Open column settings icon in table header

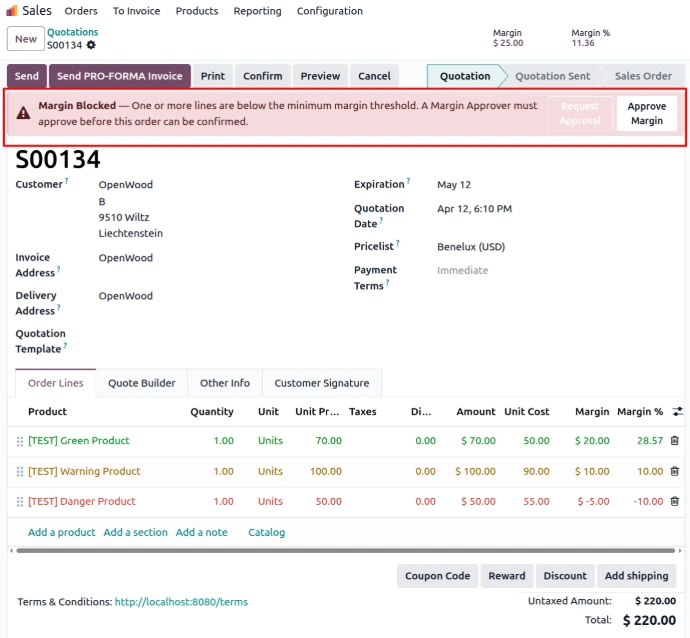pyautogui.click(x=677, y=411)
